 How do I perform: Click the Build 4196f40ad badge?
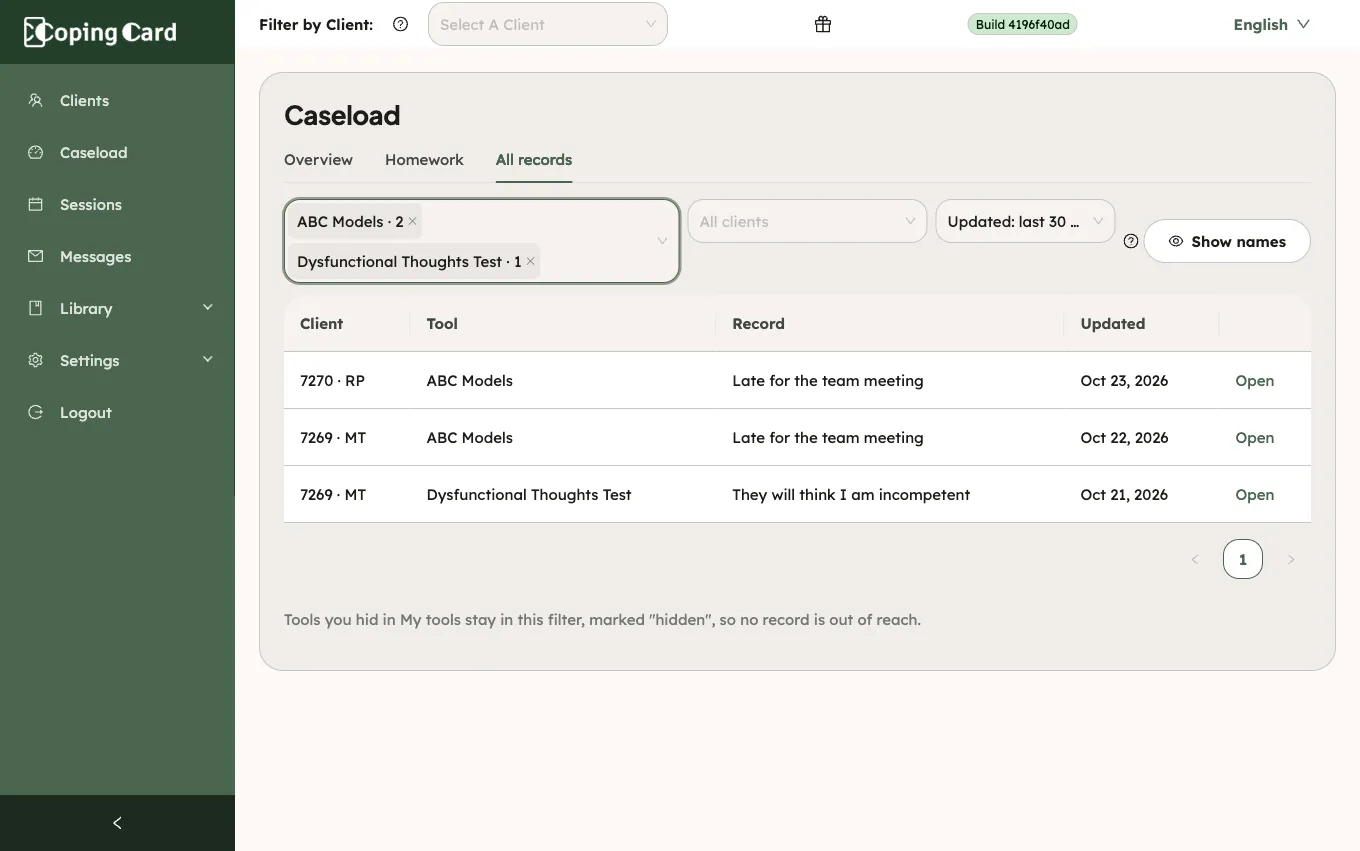pyautogui.click(x=1022, y=24)
